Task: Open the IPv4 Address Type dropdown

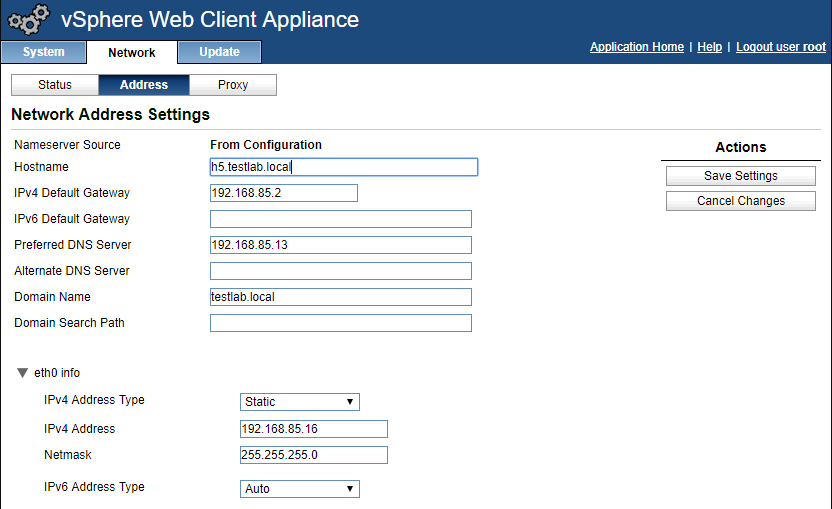Action: pyautogui.click(x=300, y=402)
